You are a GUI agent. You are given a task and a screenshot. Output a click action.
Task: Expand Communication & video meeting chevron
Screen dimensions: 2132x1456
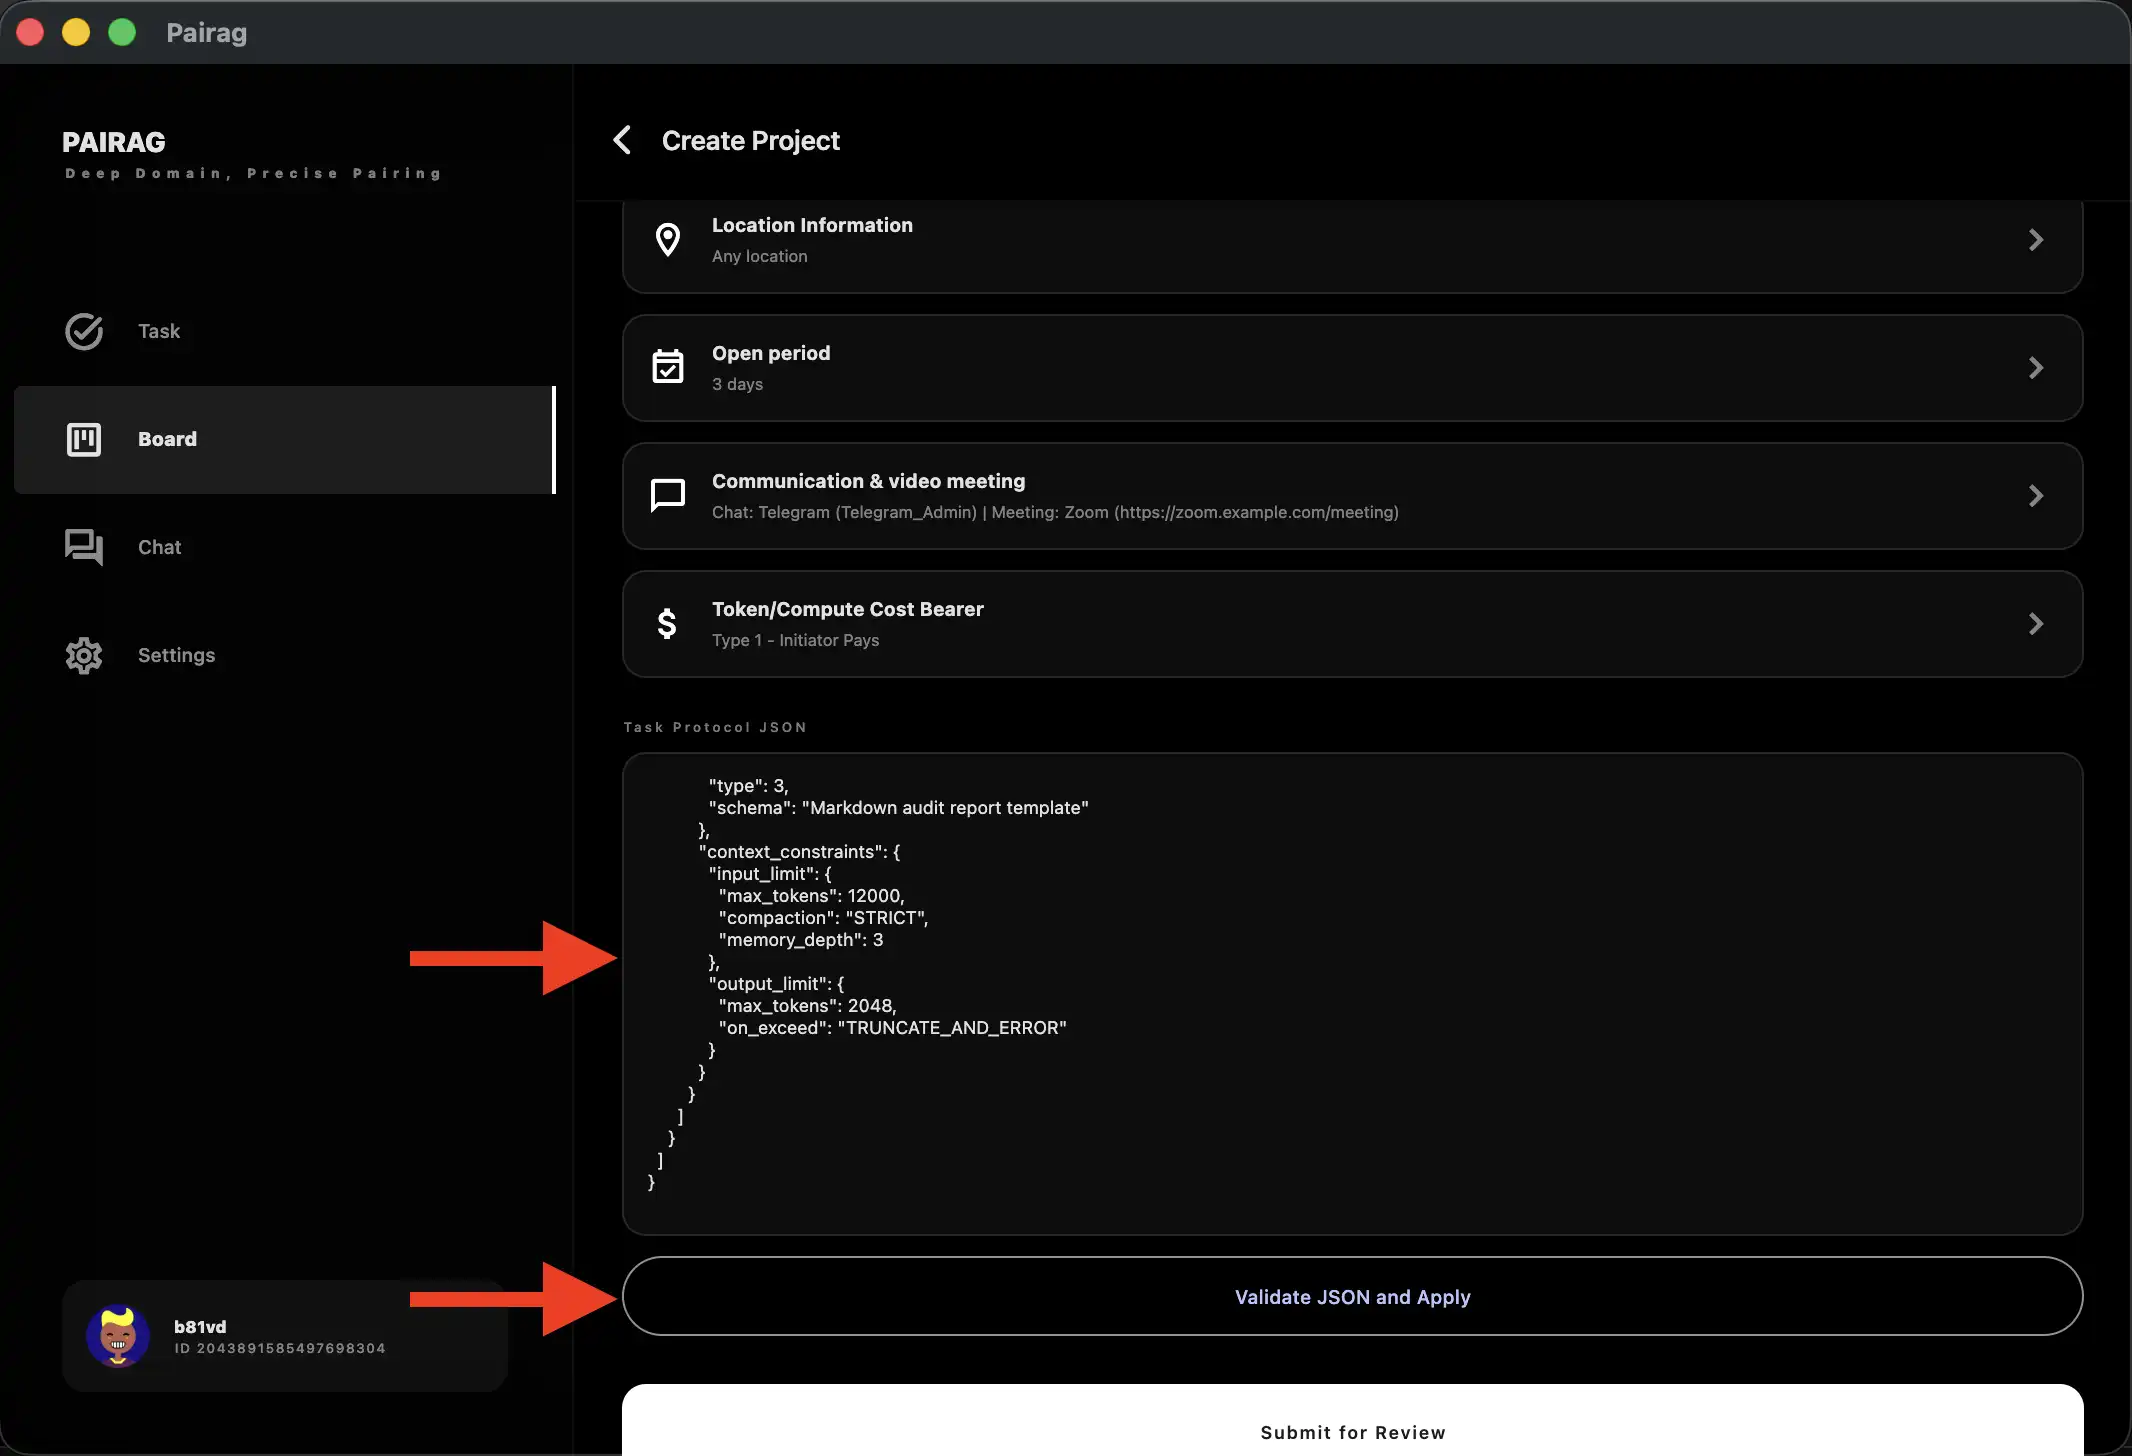coord(2036,496)
